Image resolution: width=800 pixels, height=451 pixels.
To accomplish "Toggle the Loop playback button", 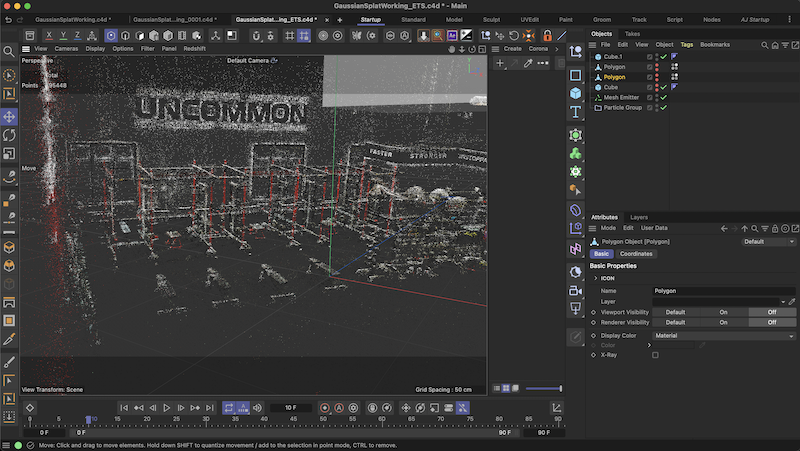I will [229, 408].
